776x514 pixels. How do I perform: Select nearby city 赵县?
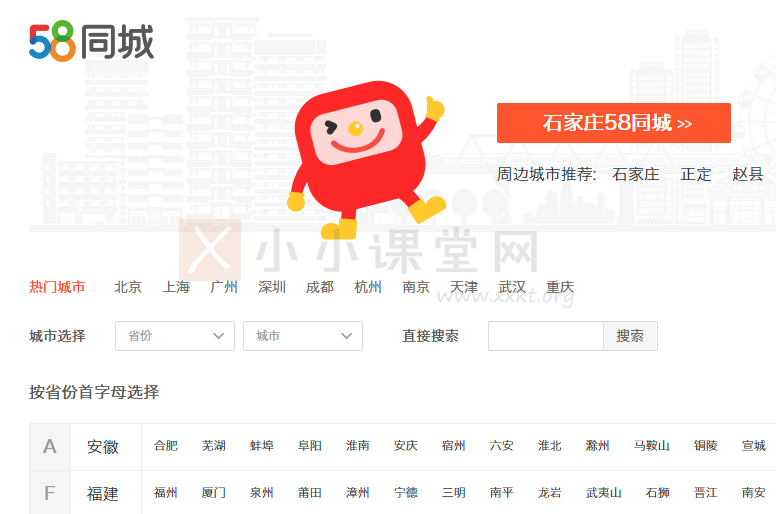(x=747, y=174)
